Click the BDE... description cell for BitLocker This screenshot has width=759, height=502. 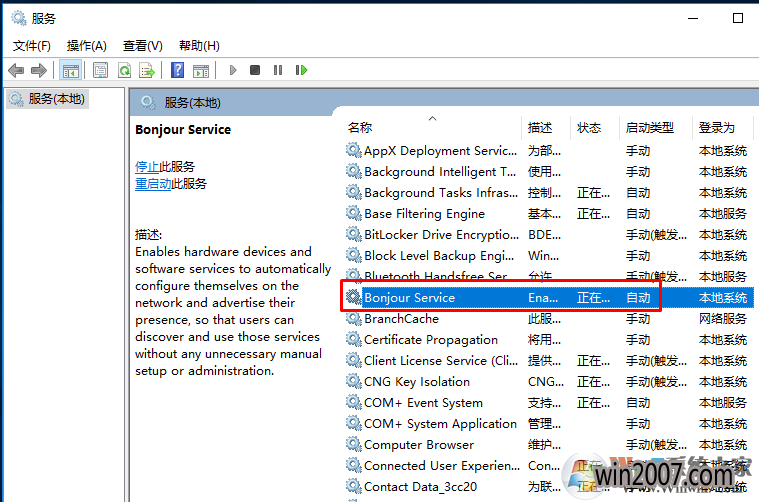[x=545, y=235]
